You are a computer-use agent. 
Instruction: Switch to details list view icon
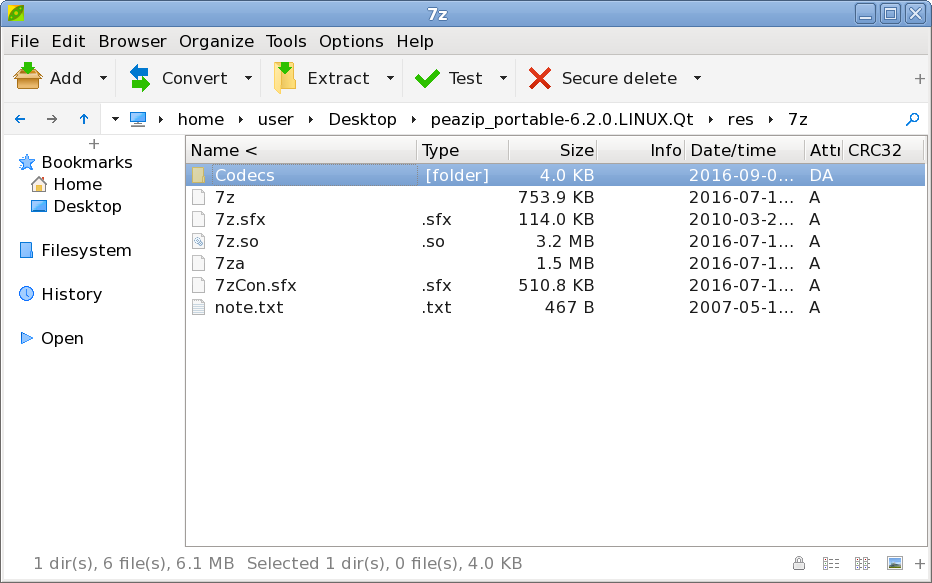tap(831, 563)
